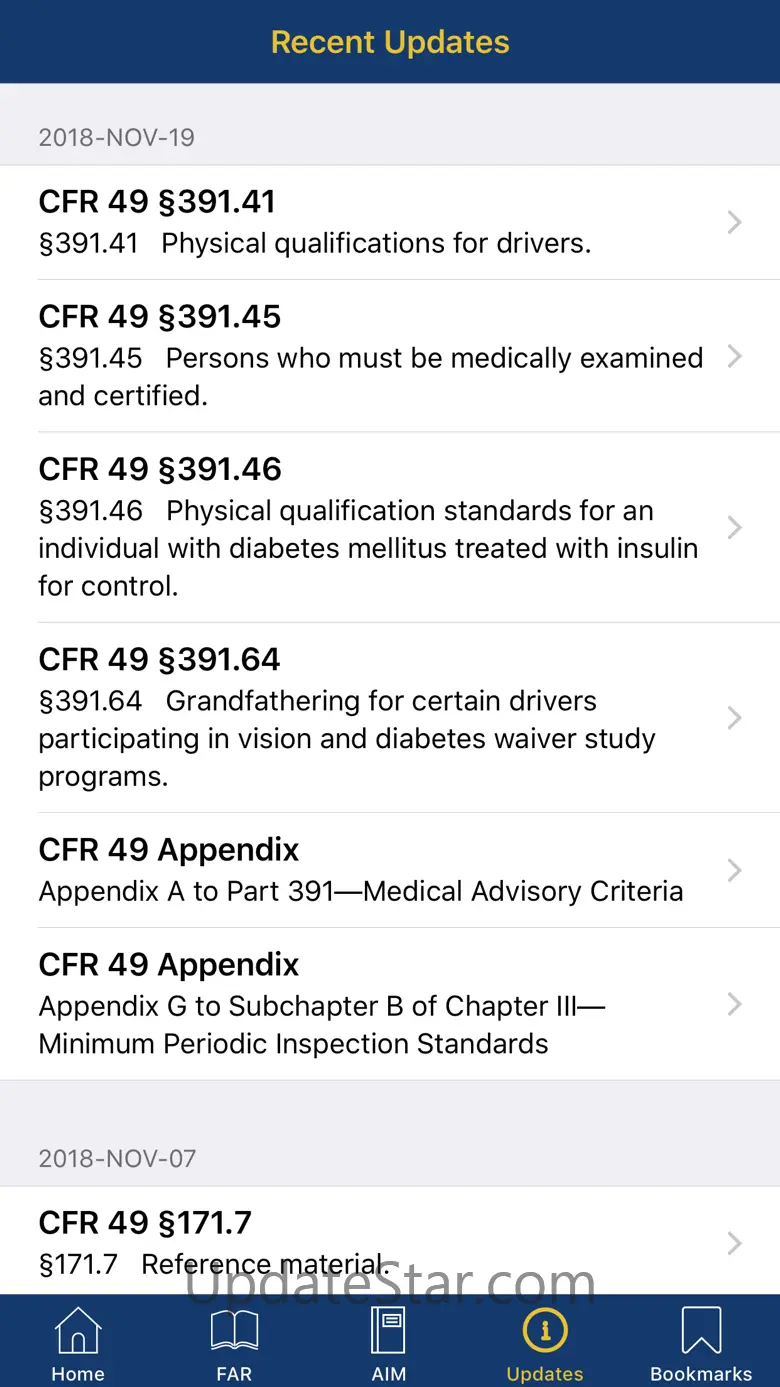This screenshot has width=780, height=1387.
Task: Open the FAR open-book icon
Action: 234,1331
